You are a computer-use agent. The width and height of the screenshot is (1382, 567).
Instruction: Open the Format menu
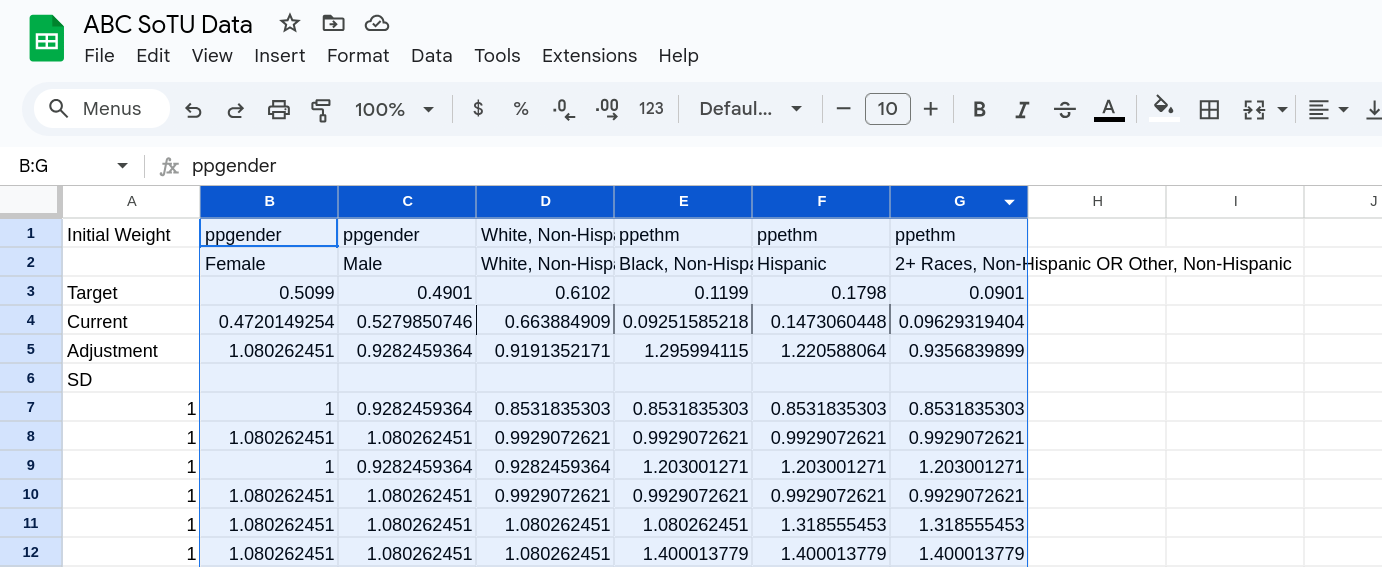pyautogui.click(x=358, y=56)
